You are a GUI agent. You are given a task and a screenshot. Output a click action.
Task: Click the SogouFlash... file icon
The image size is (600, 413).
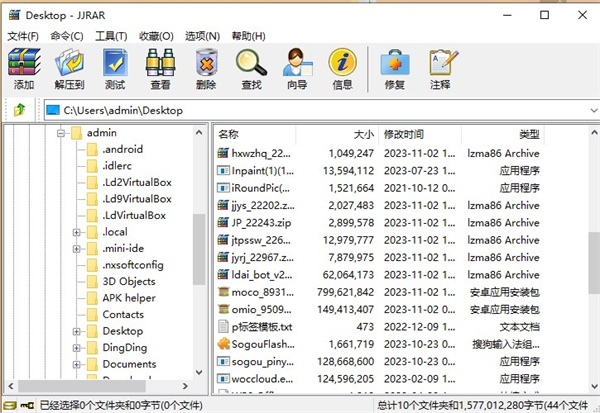click(x=223, y=344)
